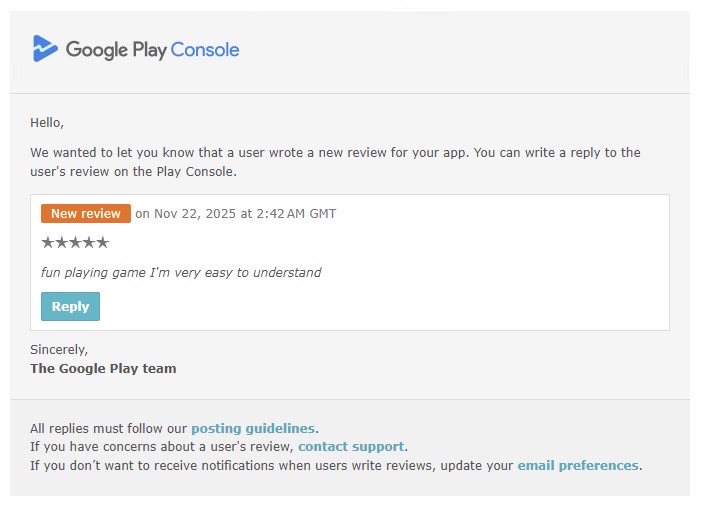Click the orange New review badge
713x513 pixels.
point(85,214)
